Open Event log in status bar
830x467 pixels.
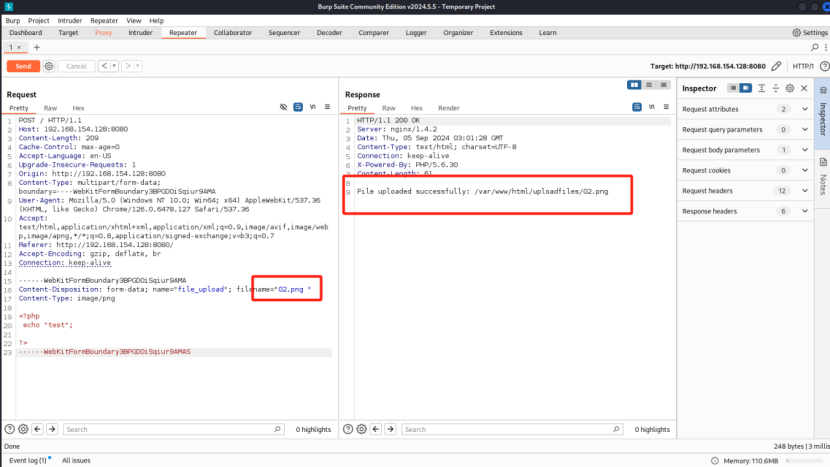point(29,461)
